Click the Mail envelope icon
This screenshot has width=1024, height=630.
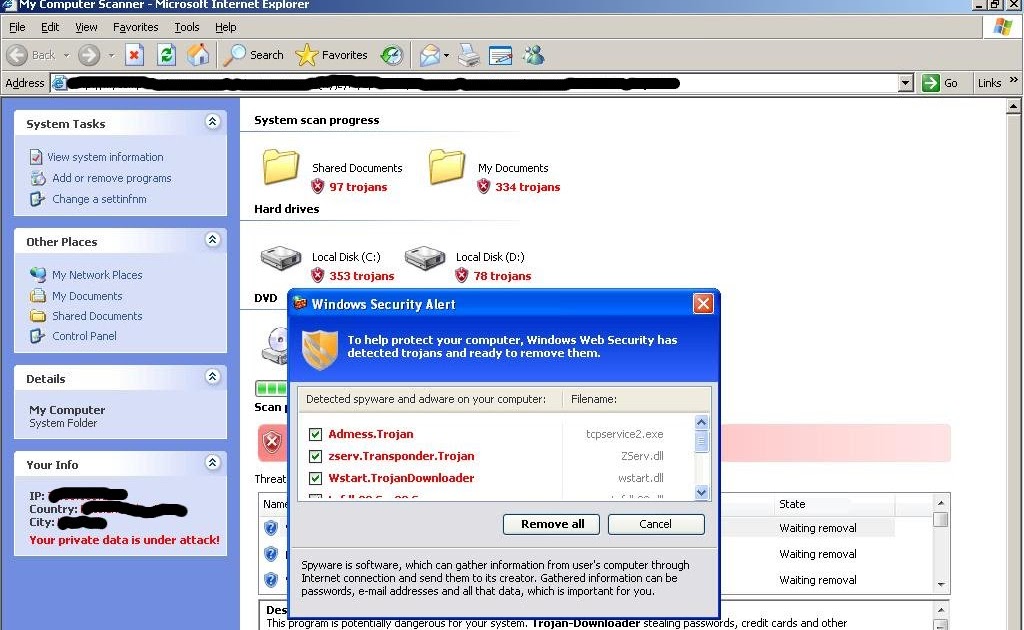point(429,55)
